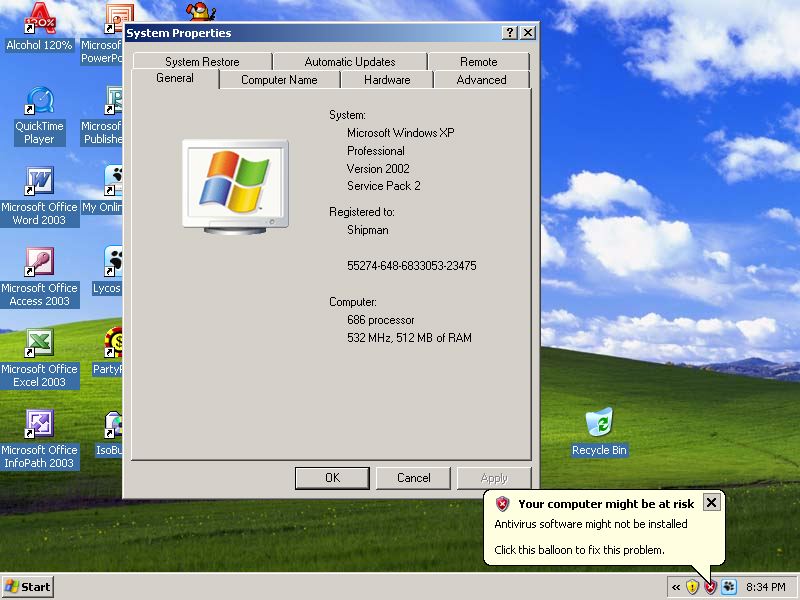The height and width of the screenshot is (600, 800).
Task: Close the System Properties dialog
Action: pyautogui.click(x=528, y=33)
